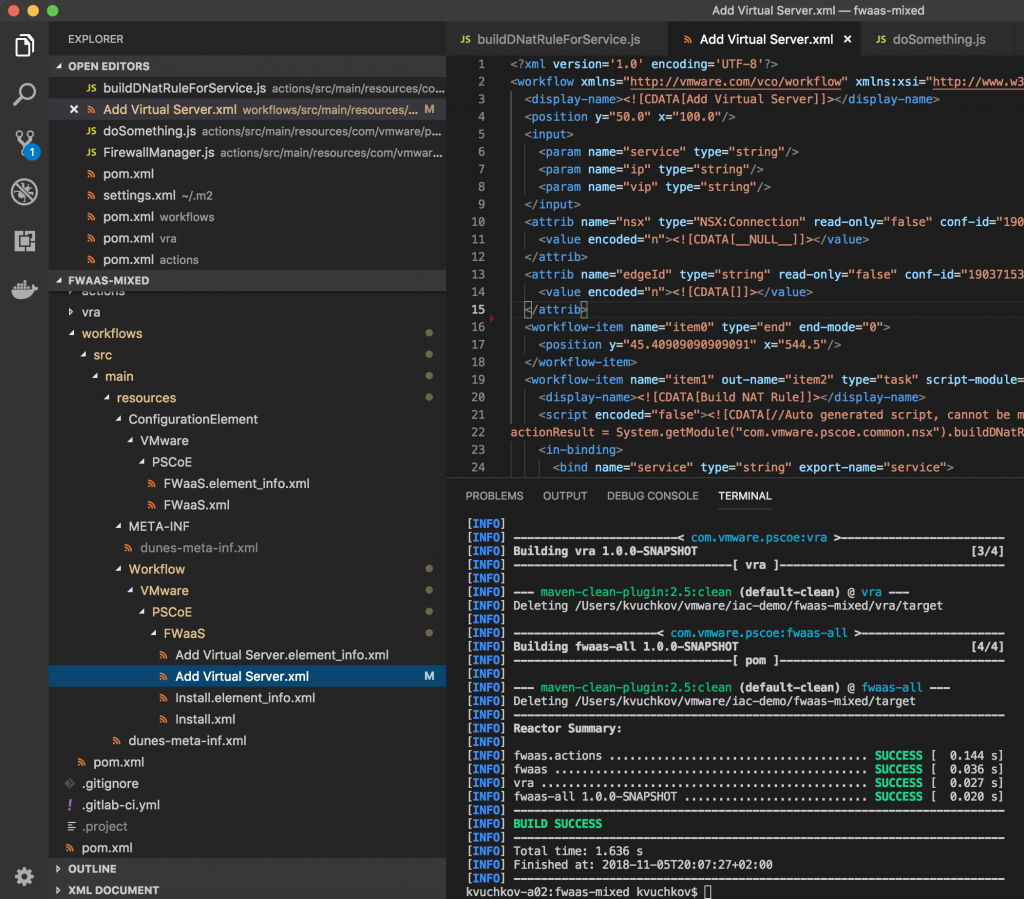This screenshot has width=1024, height=899.
Task: Close Add Virtual Server.xml from Open Editors list
Action: (72, 109)
